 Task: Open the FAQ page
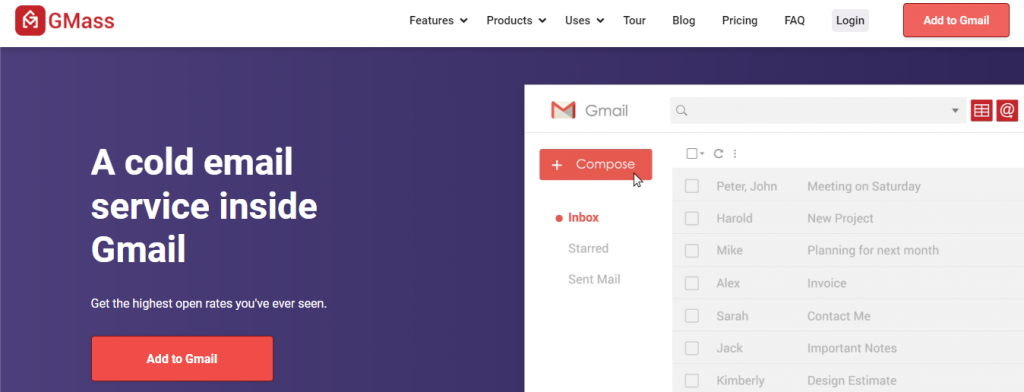pyautogui.click(x=794, y=20)
